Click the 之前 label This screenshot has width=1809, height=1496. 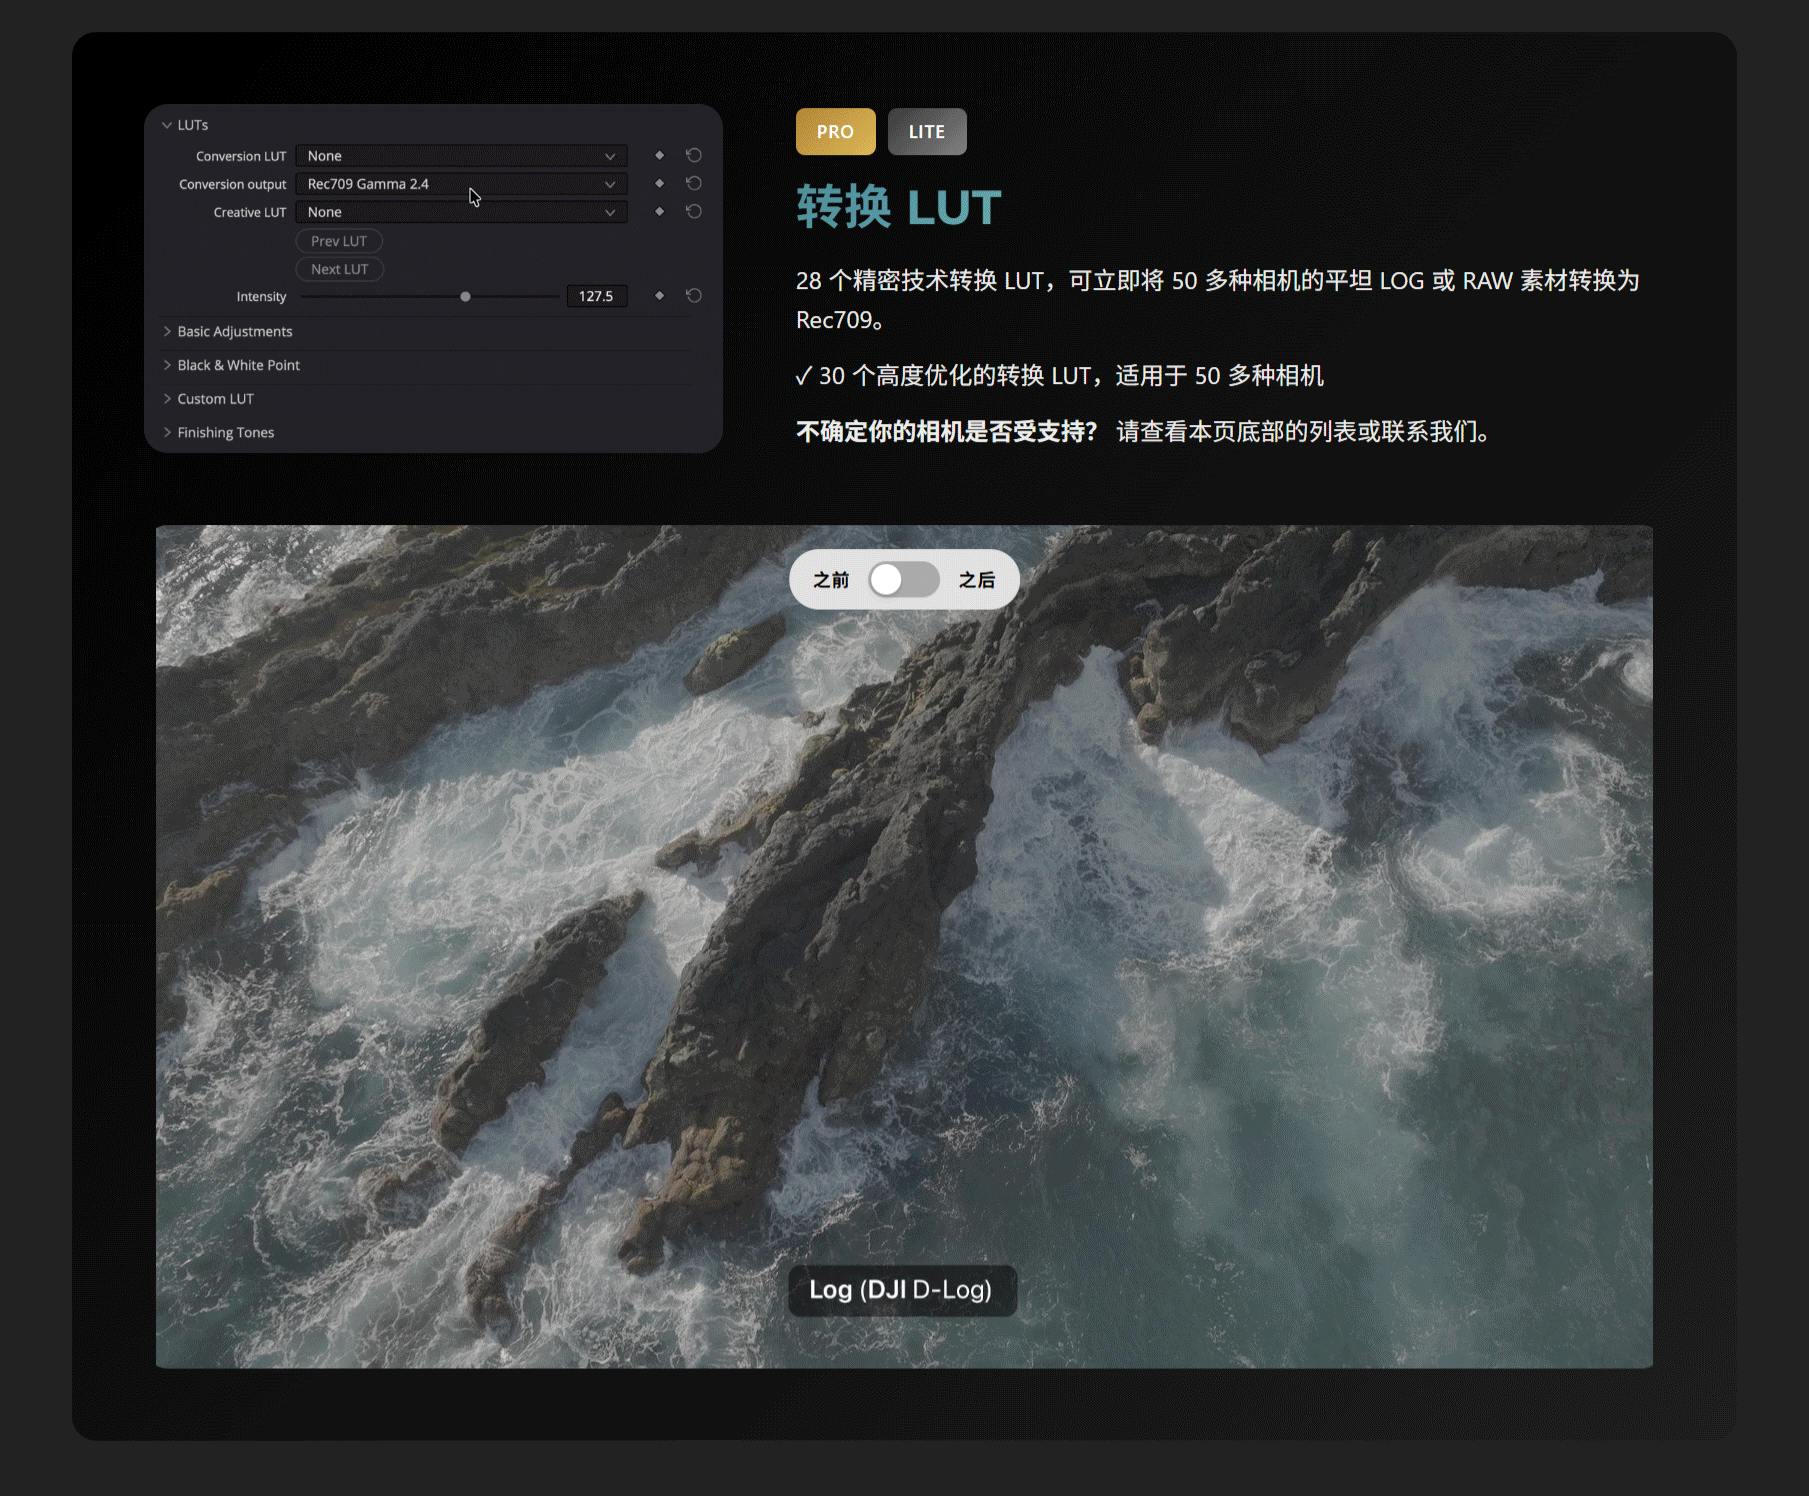(x=831, y=580)
